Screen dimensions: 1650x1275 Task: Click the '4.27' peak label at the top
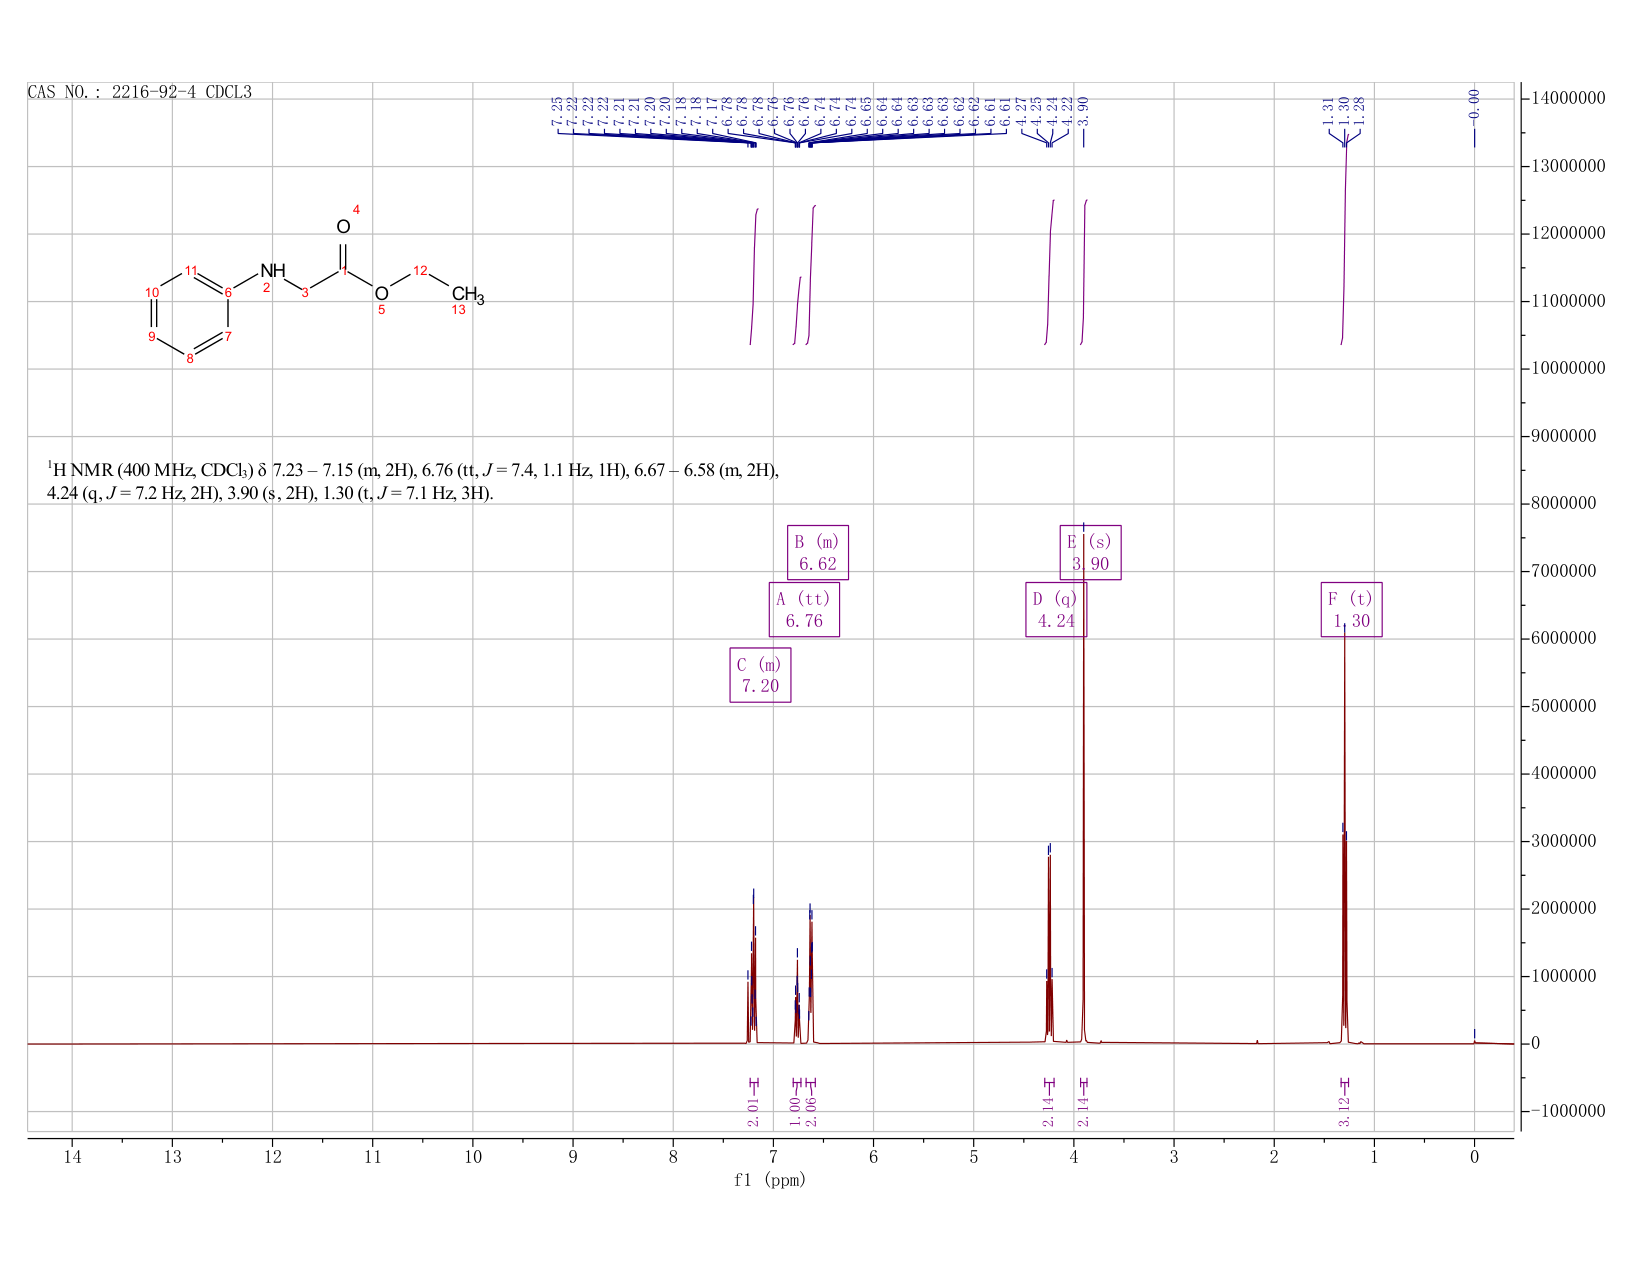pos(1021,110)
